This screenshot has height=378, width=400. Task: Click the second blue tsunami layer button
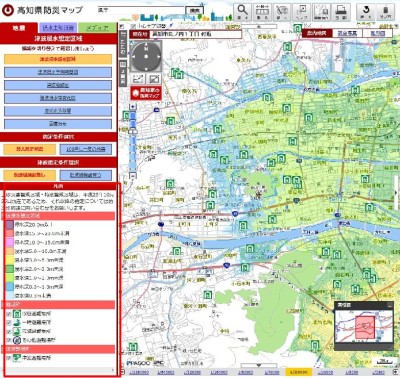tap(58, 85)
